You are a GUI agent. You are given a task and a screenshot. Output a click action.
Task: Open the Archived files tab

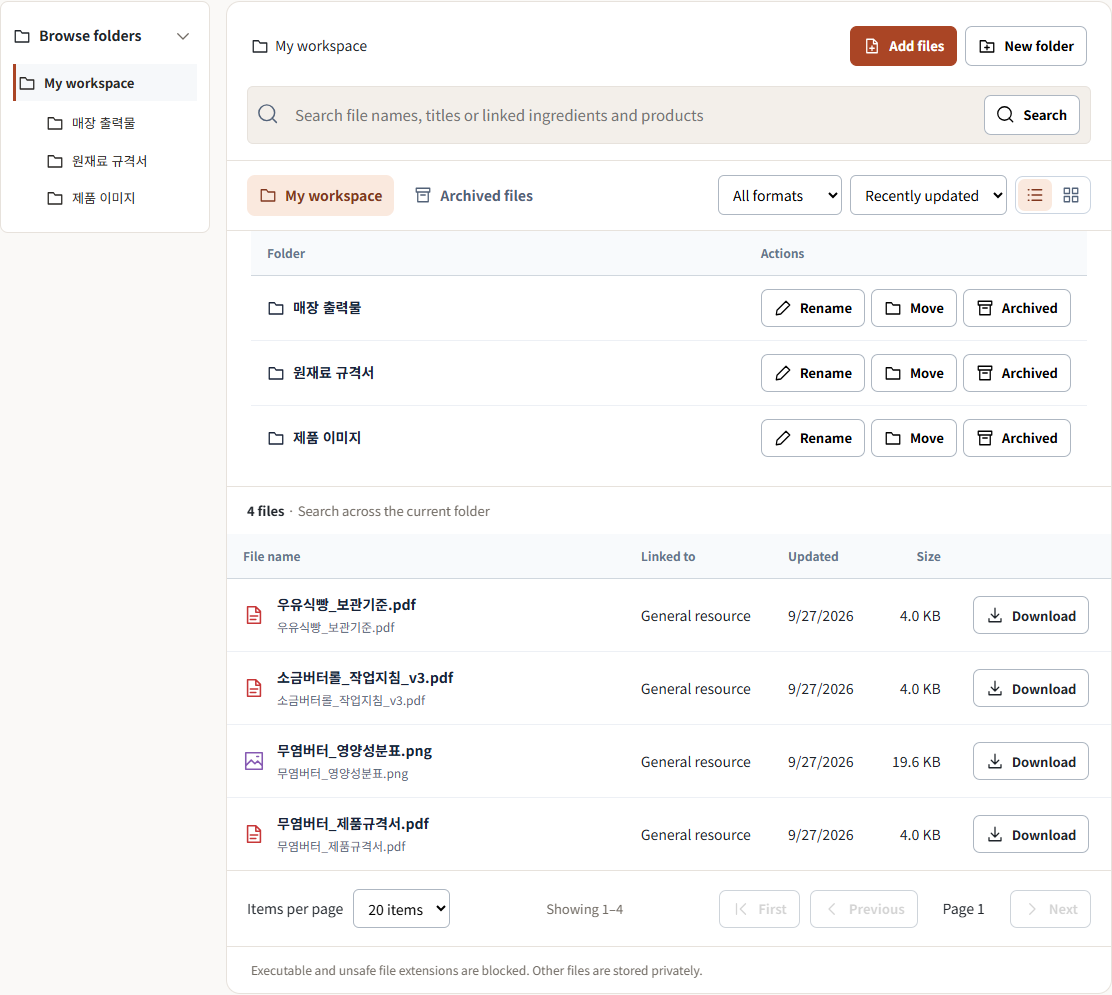474,195
